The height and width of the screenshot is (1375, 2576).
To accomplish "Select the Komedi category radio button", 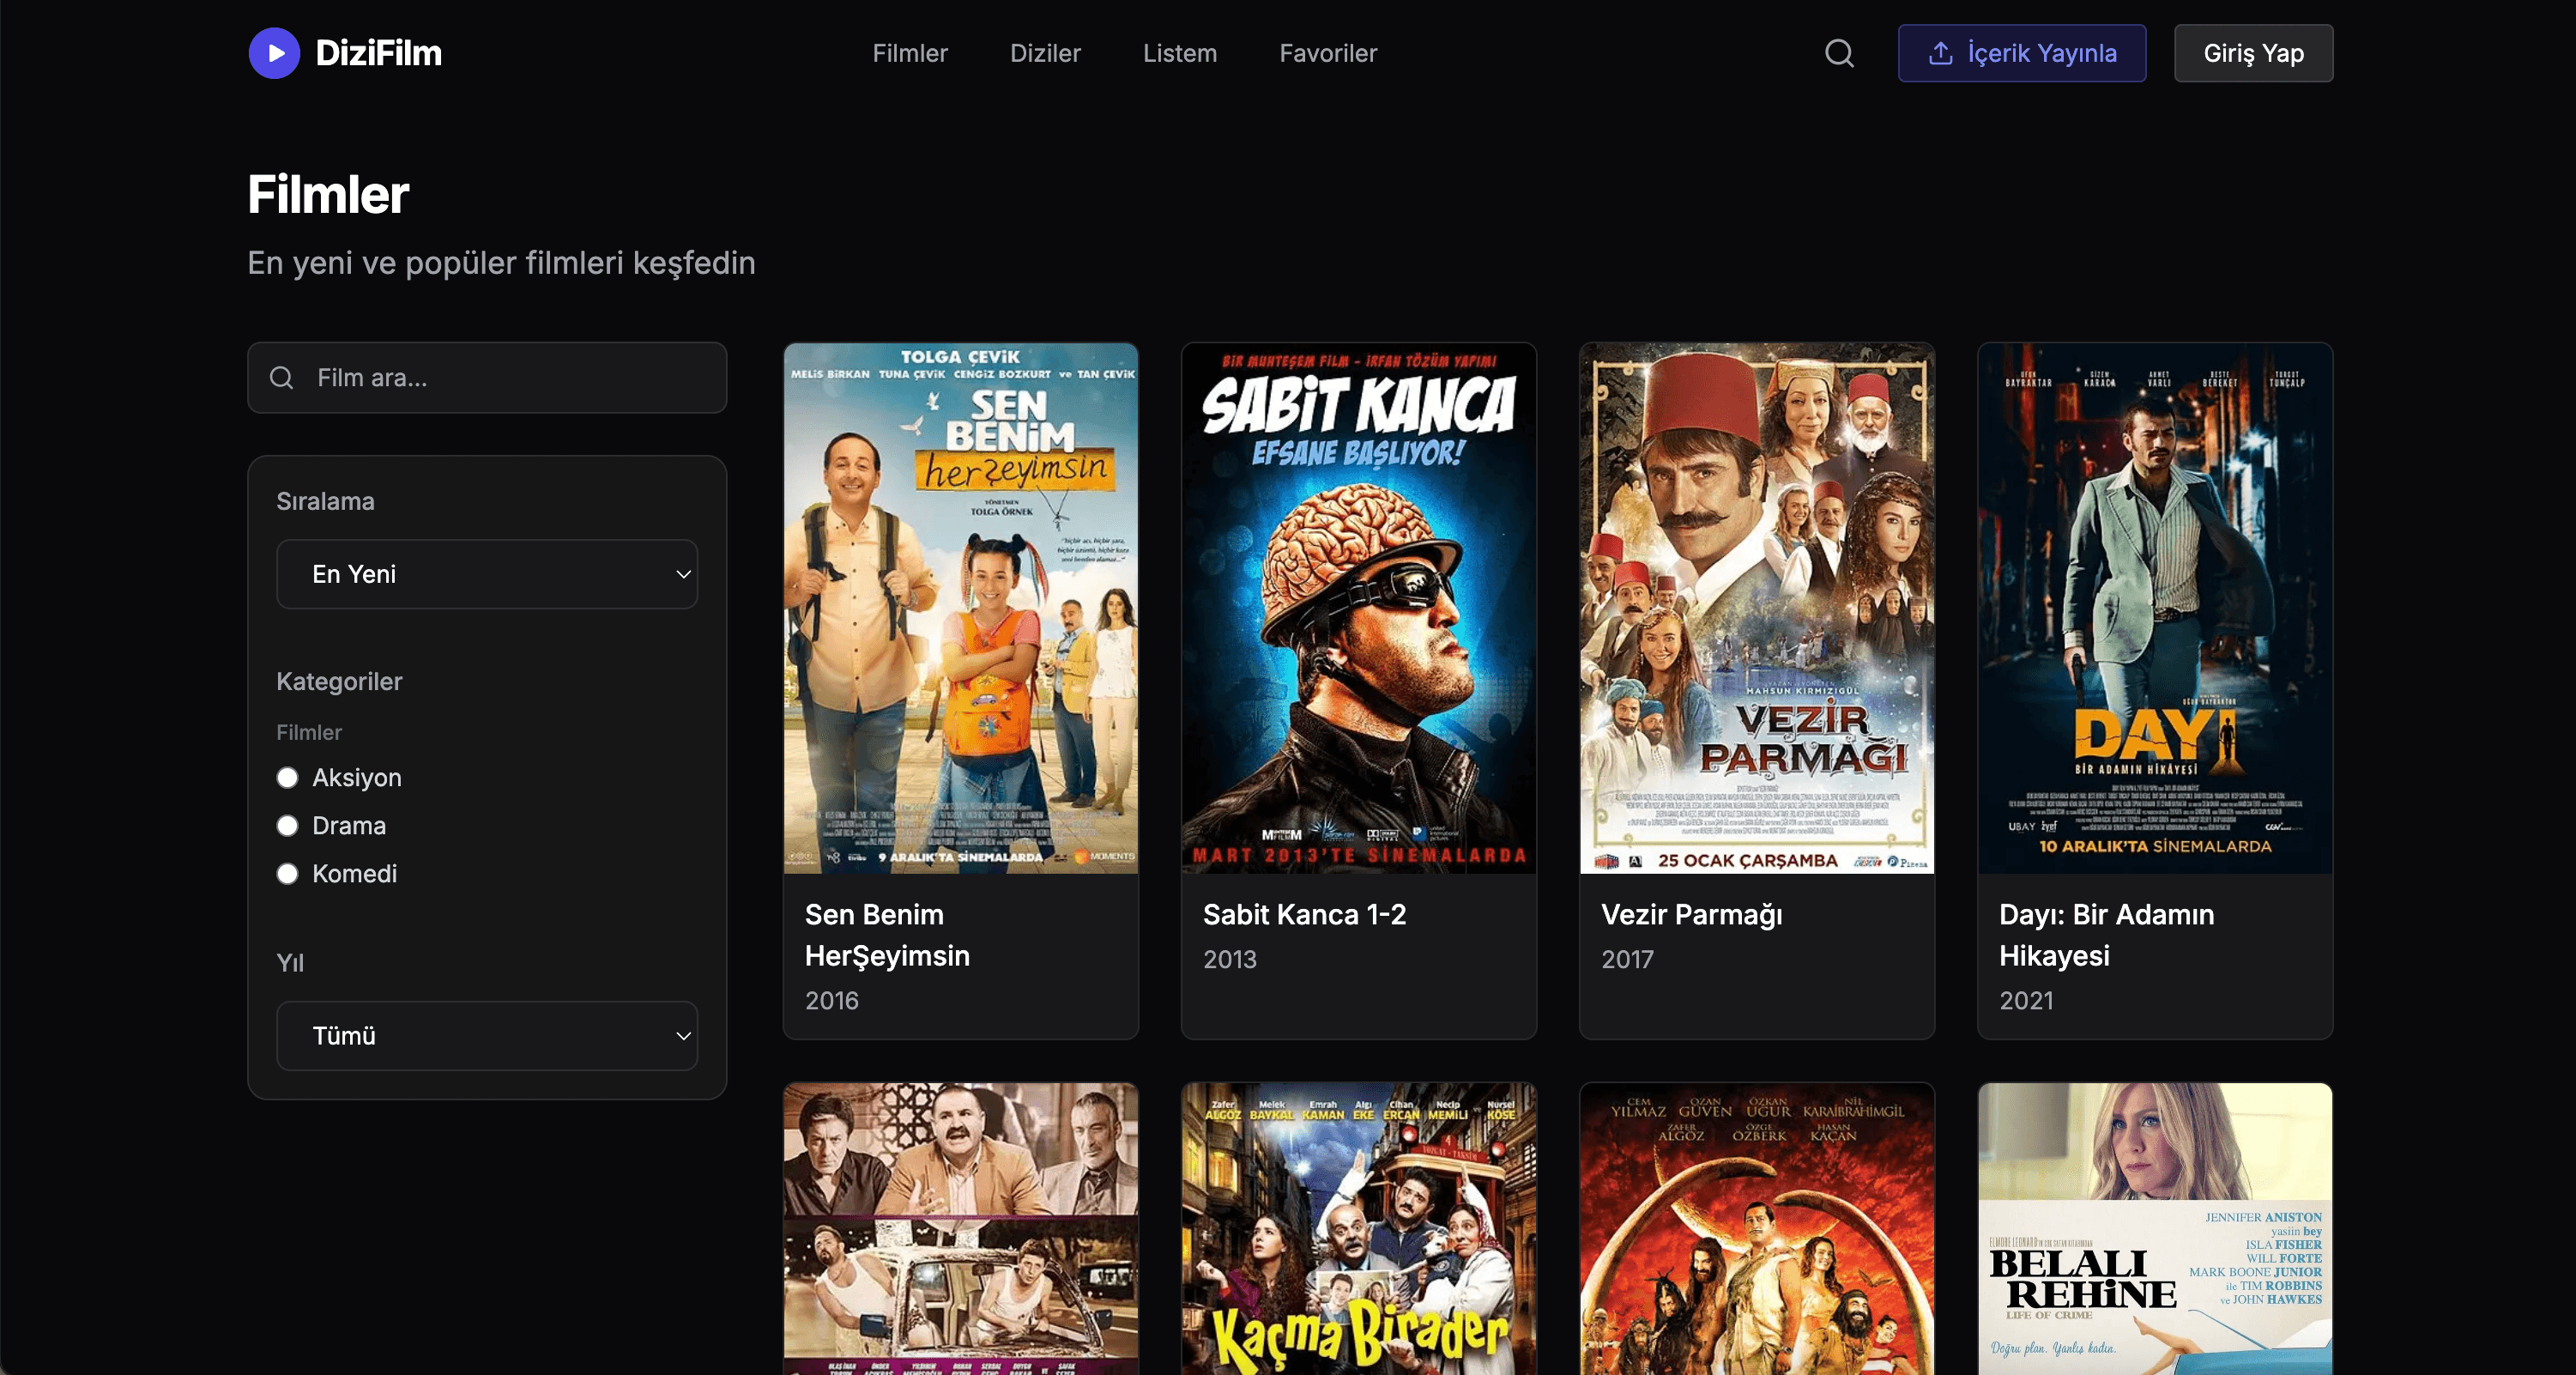I will (288, 874).
